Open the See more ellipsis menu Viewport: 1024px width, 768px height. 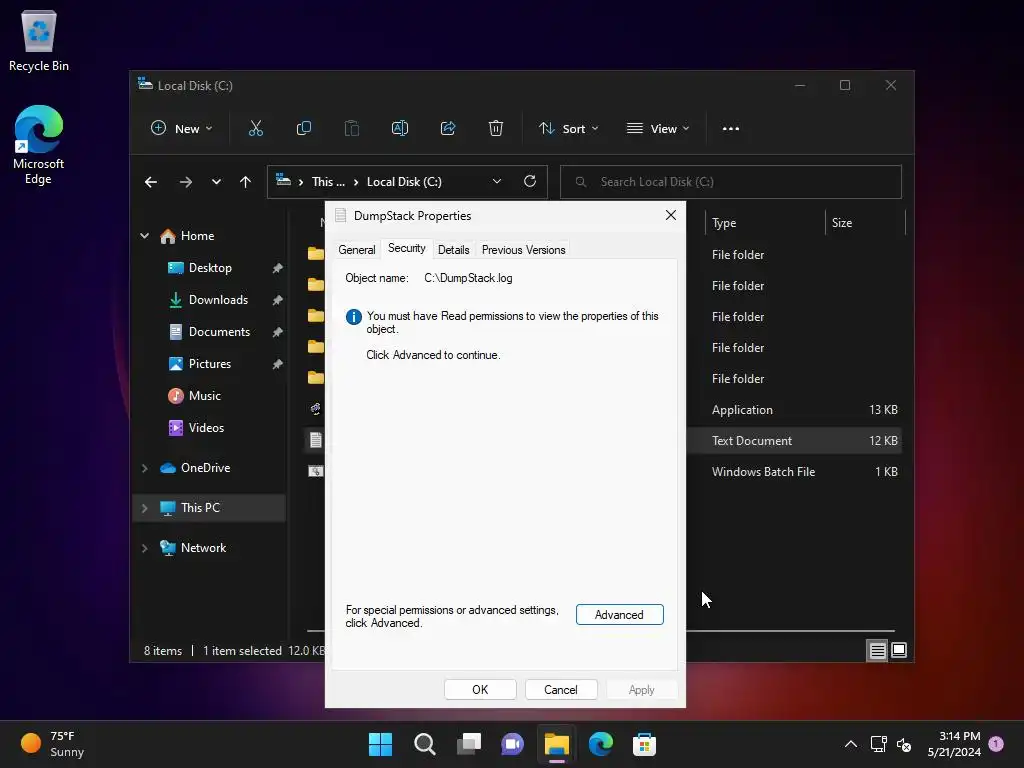(x=731, y=129)
